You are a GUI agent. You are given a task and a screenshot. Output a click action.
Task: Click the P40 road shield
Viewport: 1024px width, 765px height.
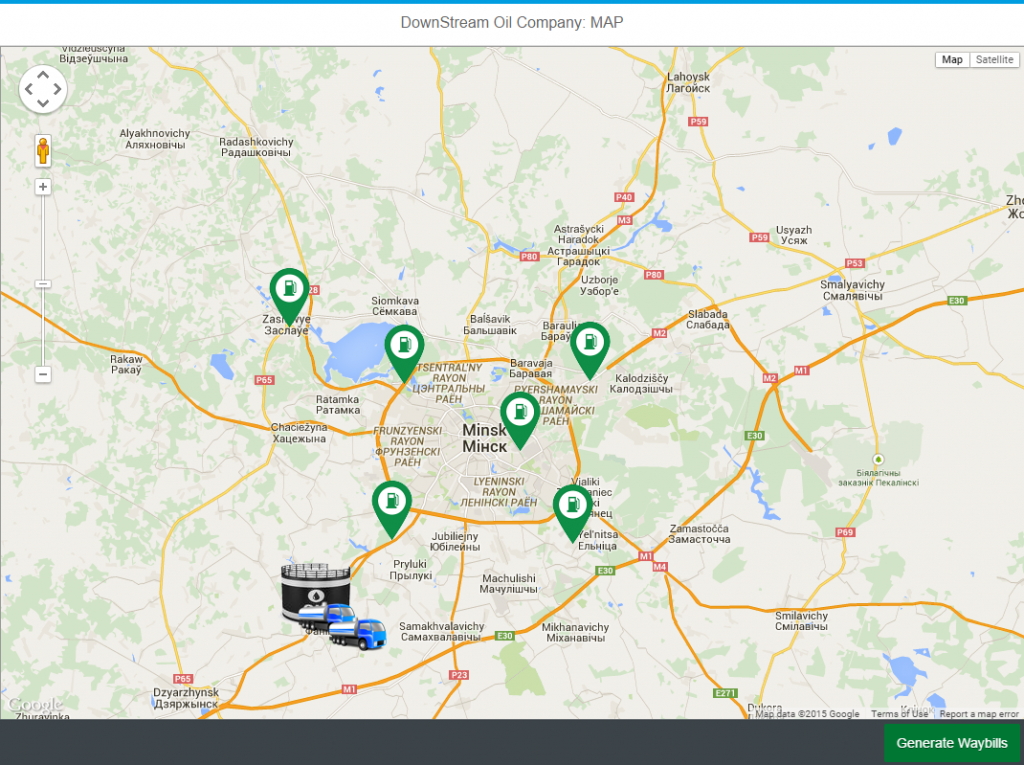pos(624,197)
